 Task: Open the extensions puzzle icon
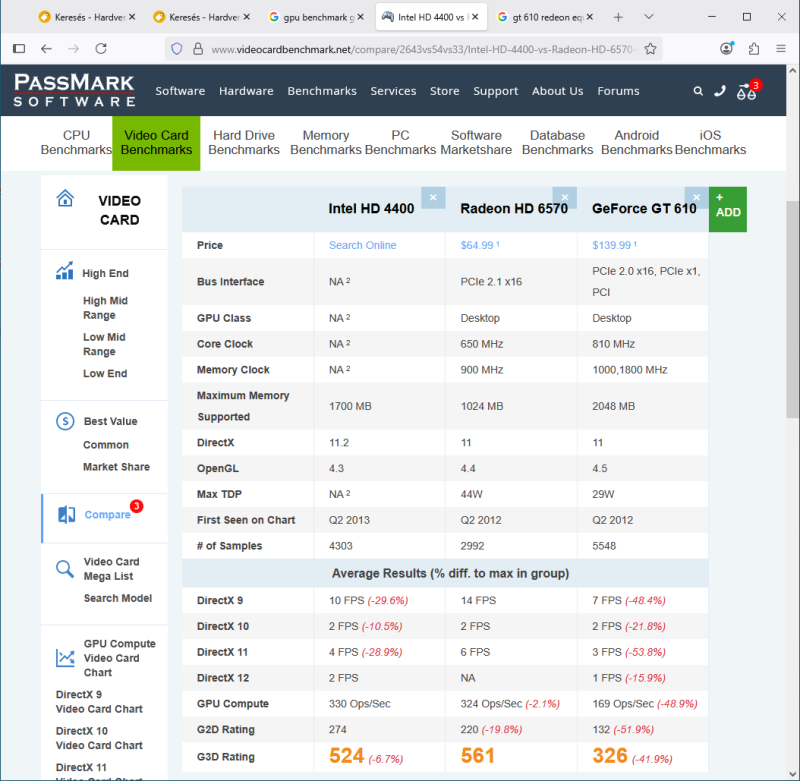(754, 49)
